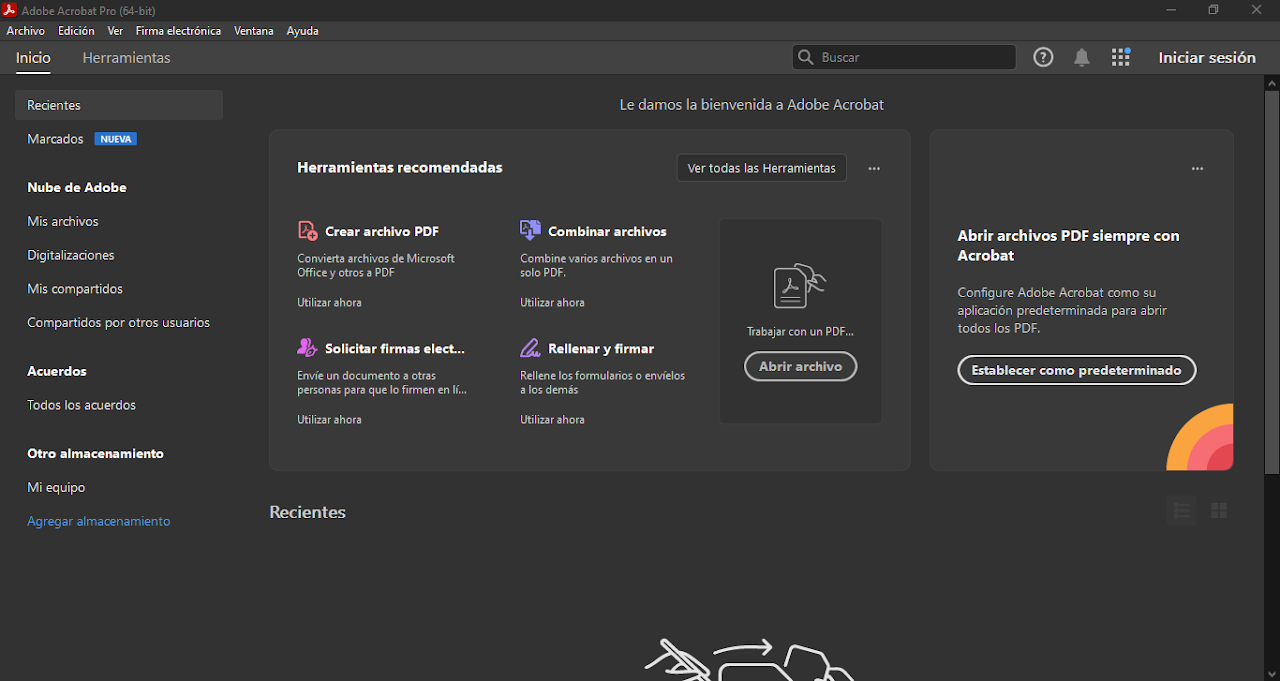1280x681 pixels.
Task: Click the Crear archivo PDF title
Action: click(382, 231)
